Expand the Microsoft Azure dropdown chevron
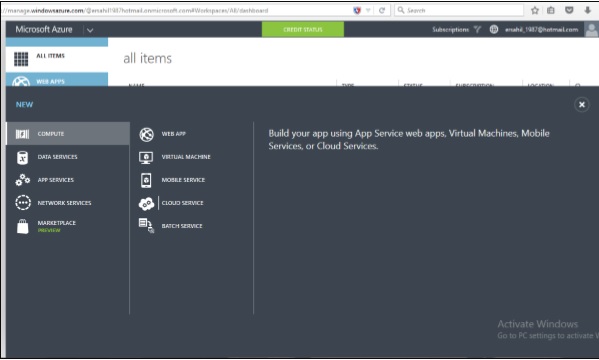 click(90, 30)
